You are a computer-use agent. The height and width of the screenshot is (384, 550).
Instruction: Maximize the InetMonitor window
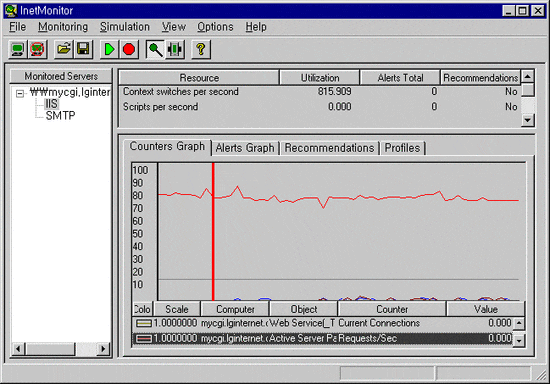[x=522, y=11]
